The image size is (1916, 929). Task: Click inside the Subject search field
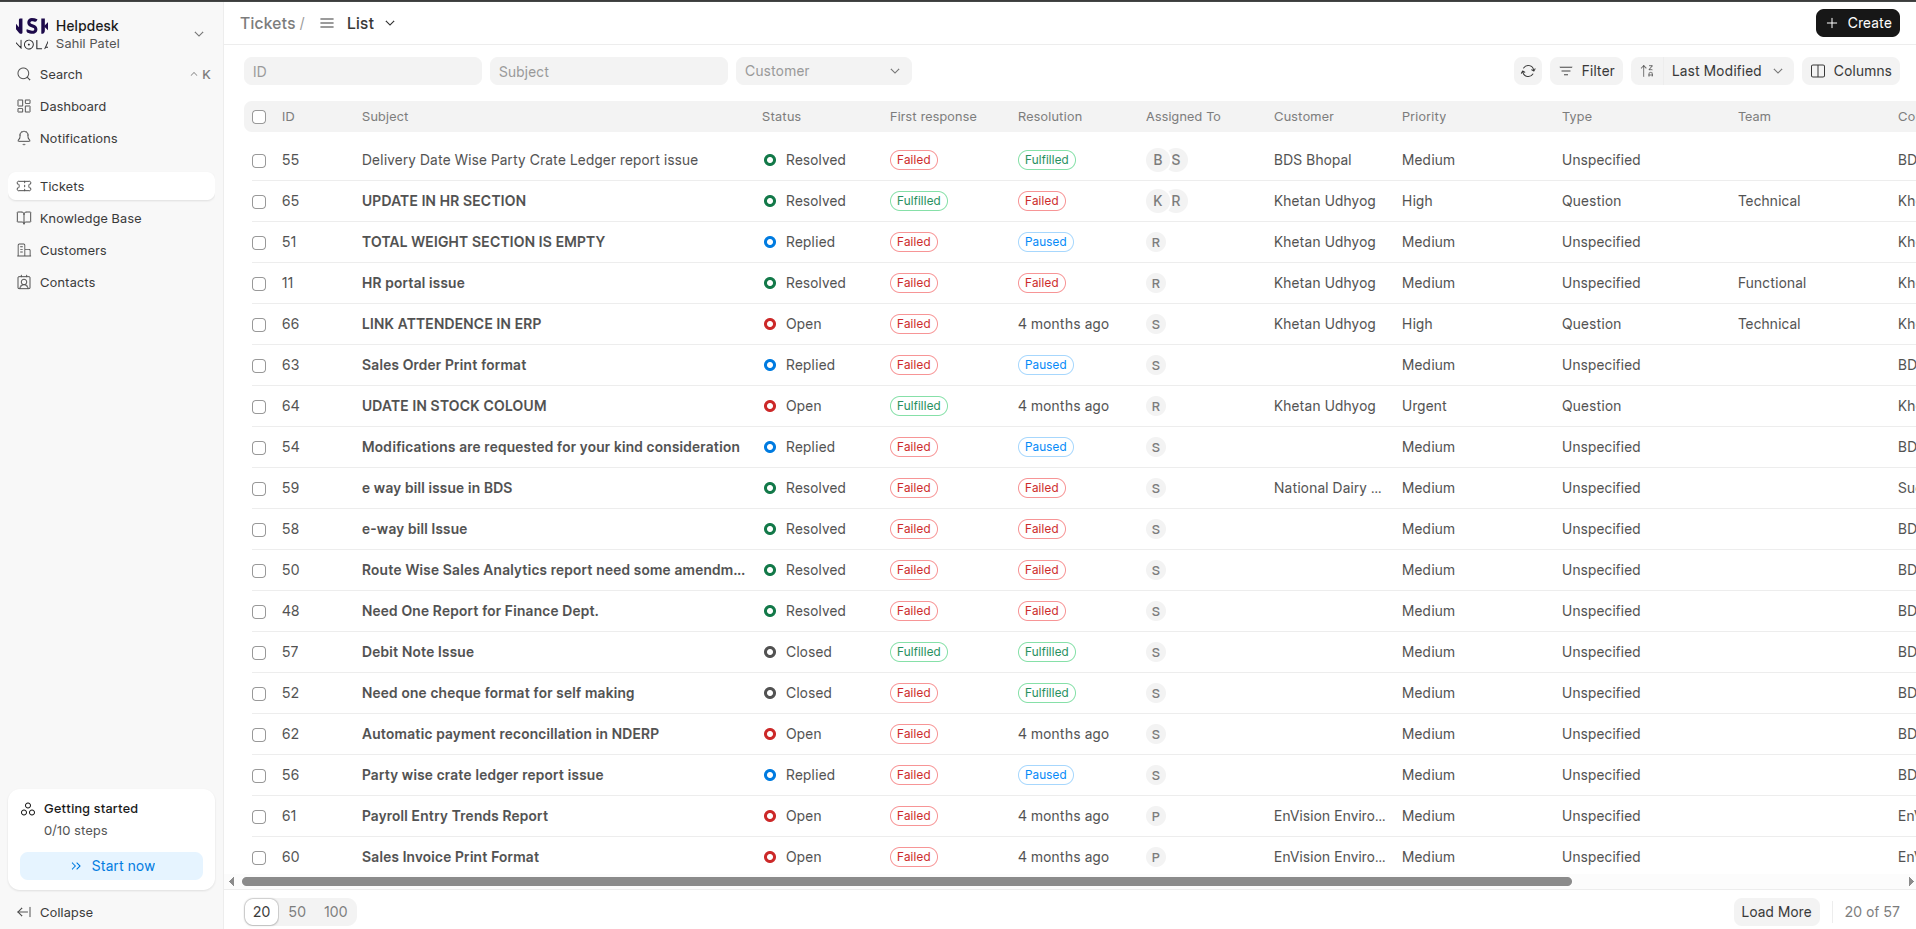click(x=607, y=71)
